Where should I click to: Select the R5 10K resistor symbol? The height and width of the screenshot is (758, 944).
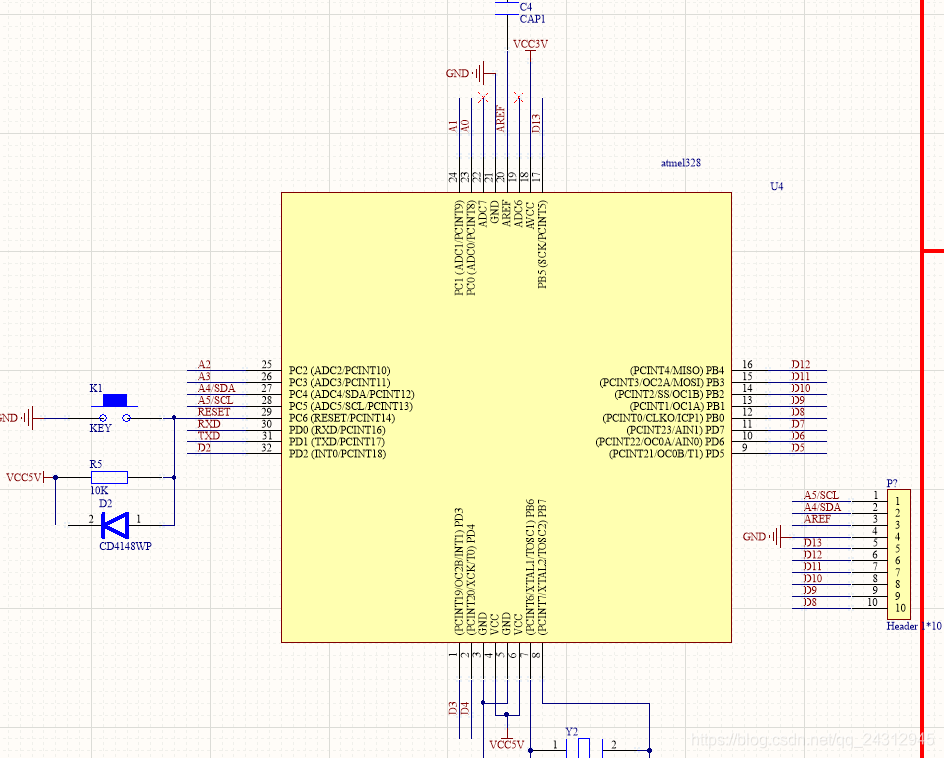[x=108, y=478]
